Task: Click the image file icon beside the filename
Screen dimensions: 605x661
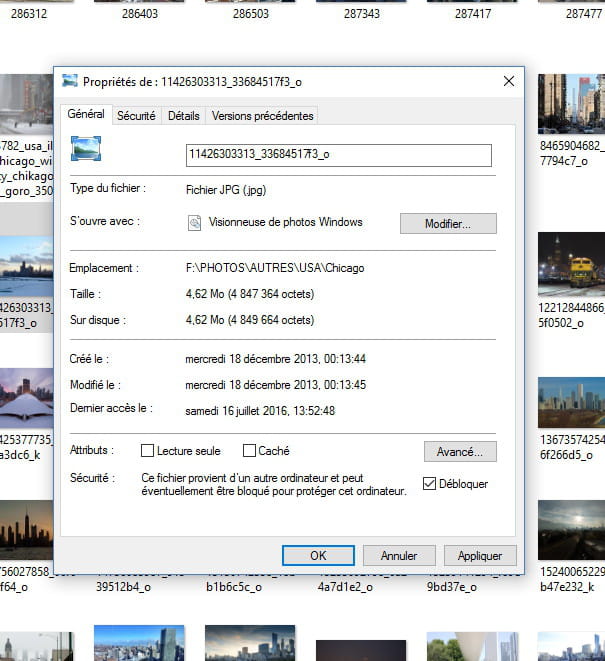Action: point(87,149)
